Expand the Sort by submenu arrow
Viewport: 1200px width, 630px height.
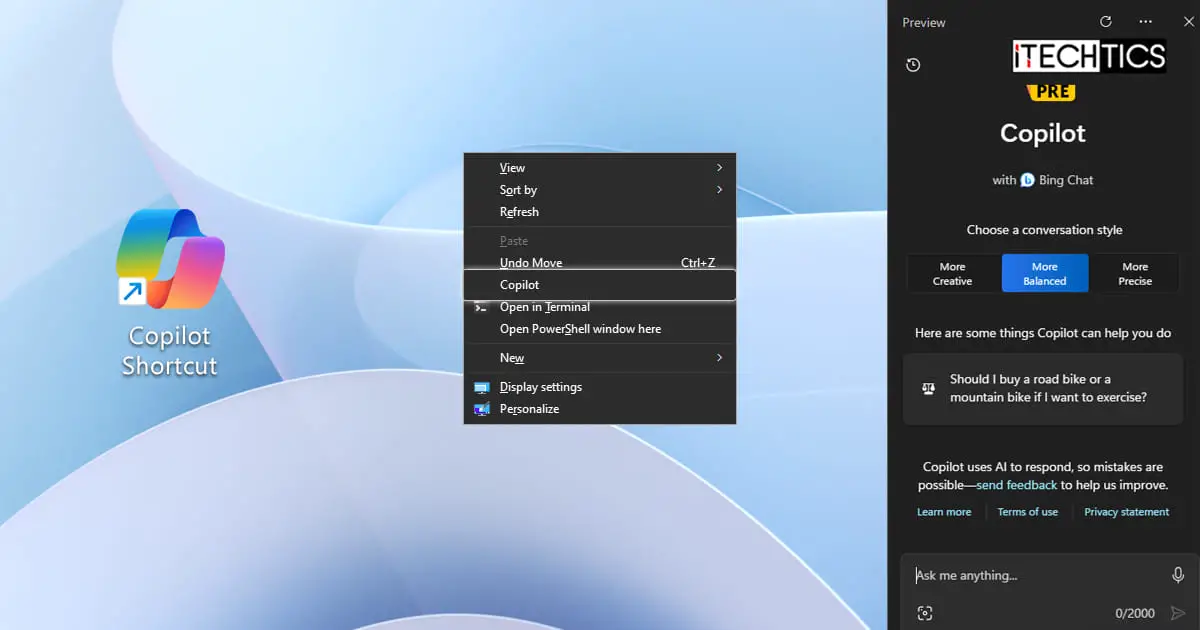point(720,190)
